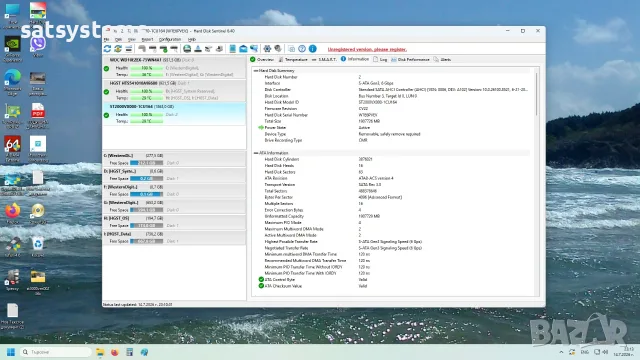Click the Refresh icon in the toolbar

pos(107,49)
